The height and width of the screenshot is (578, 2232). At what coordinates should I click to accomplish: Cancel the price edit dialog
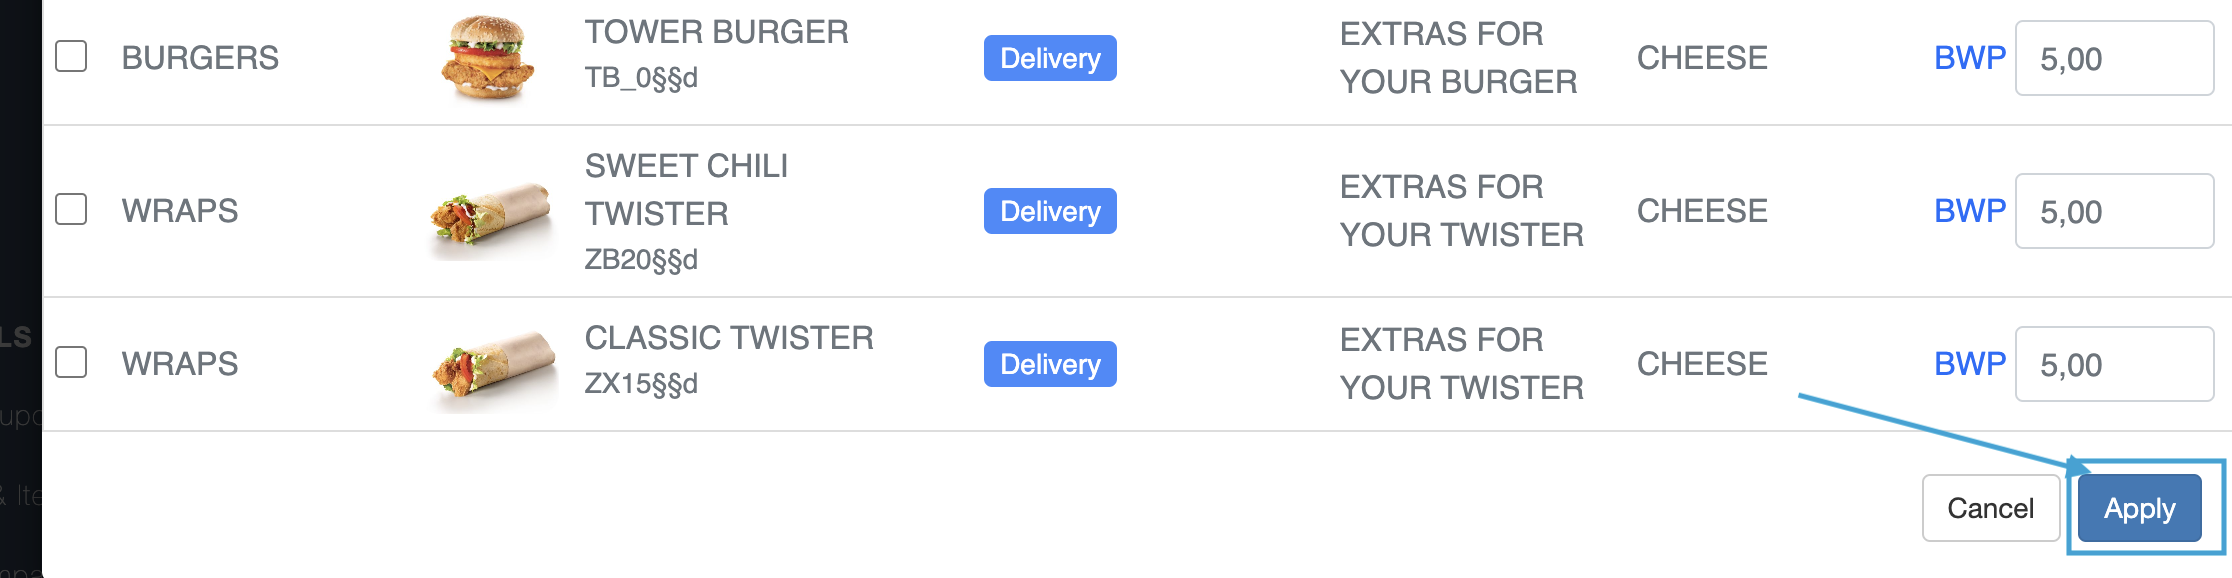(x=1990, y=508)
